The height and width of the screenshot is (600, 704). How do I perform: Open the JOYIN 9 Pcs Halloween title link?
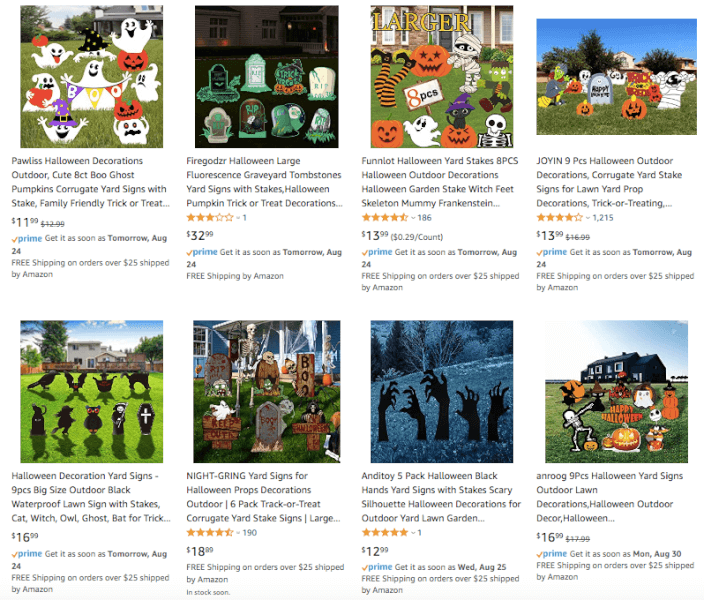pyautogui.click(x=609, y=182)
